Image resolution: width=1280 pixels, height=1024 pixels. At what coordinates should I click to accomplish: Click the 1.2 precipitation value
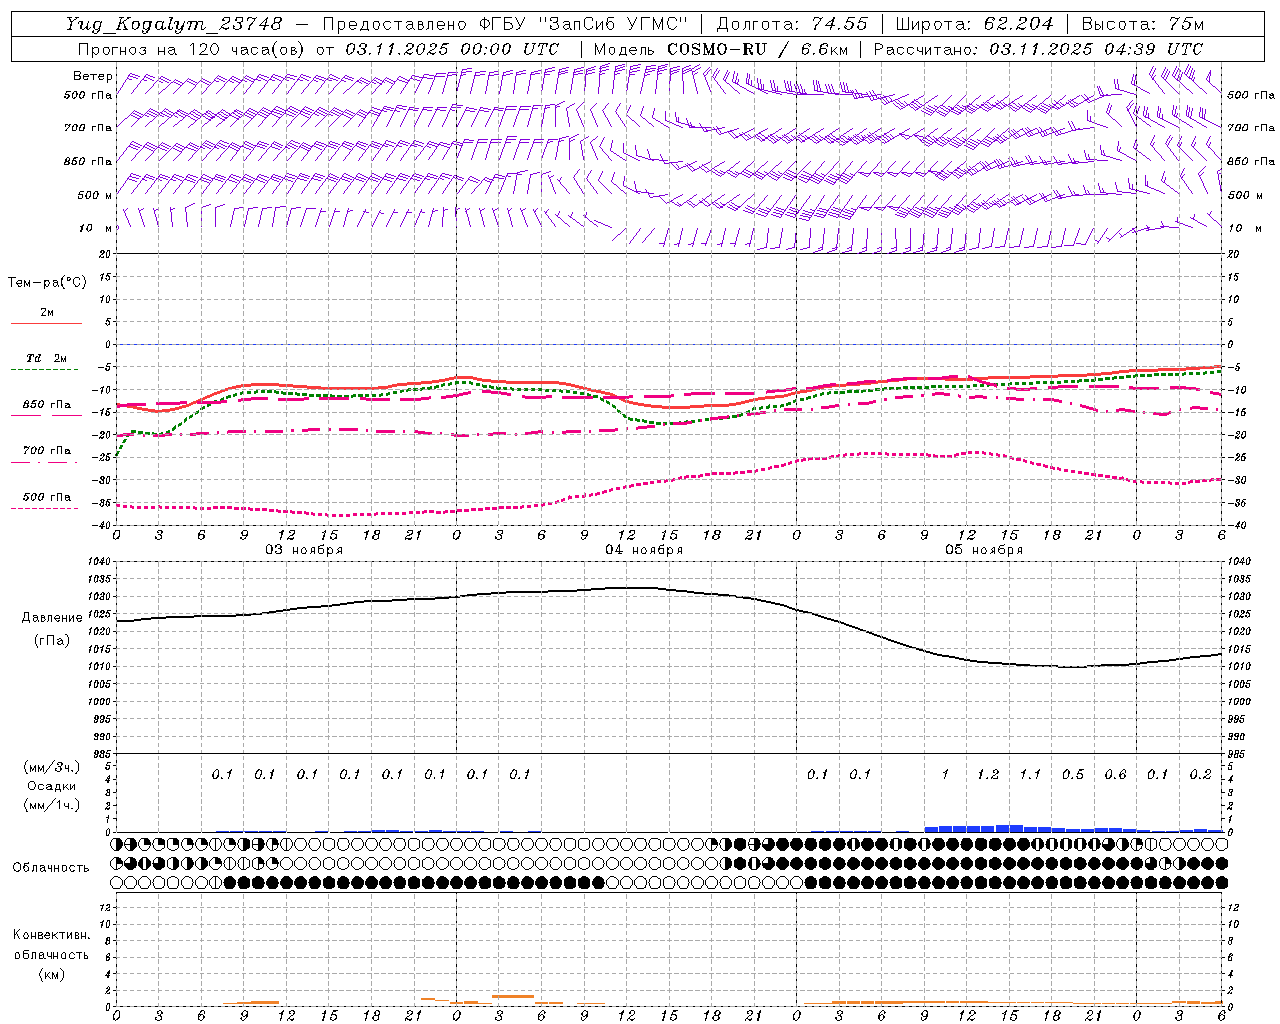click(988, 775)
